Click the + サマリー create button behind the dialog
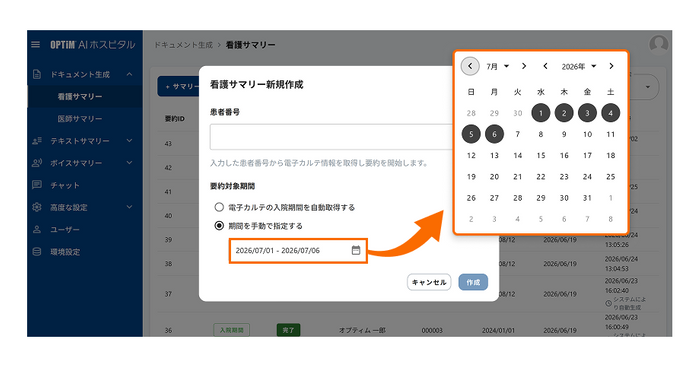This screenshot has height=368, width=700. pos(178,86)
